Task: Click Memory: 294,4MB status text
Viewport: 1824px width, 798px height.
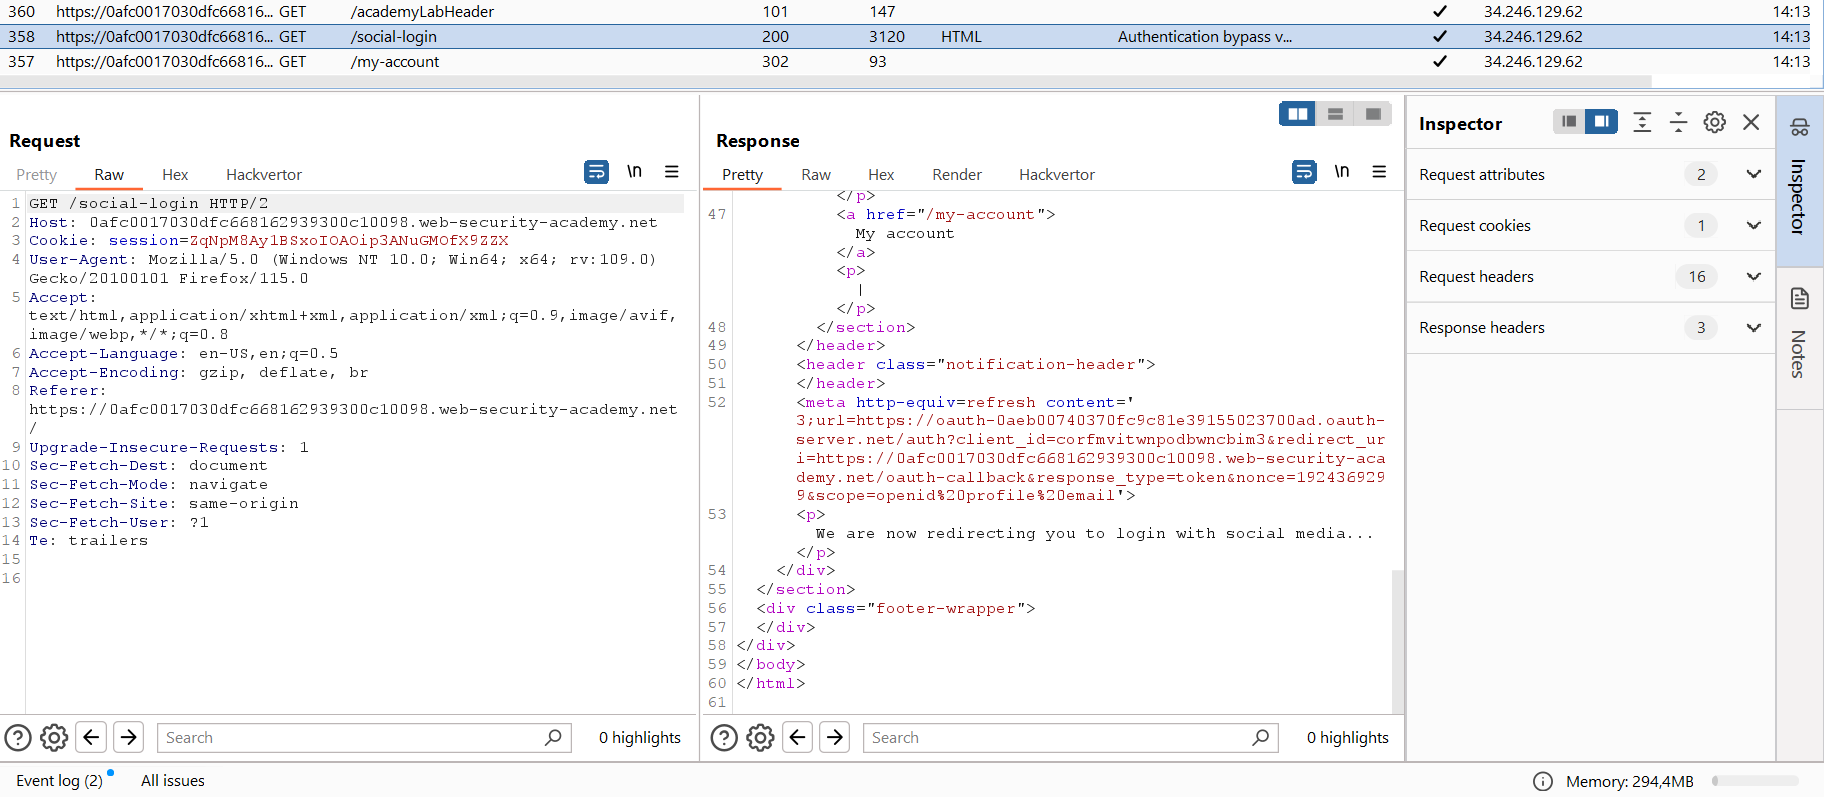Action: pyautogui.click(x=1630, y=782)
